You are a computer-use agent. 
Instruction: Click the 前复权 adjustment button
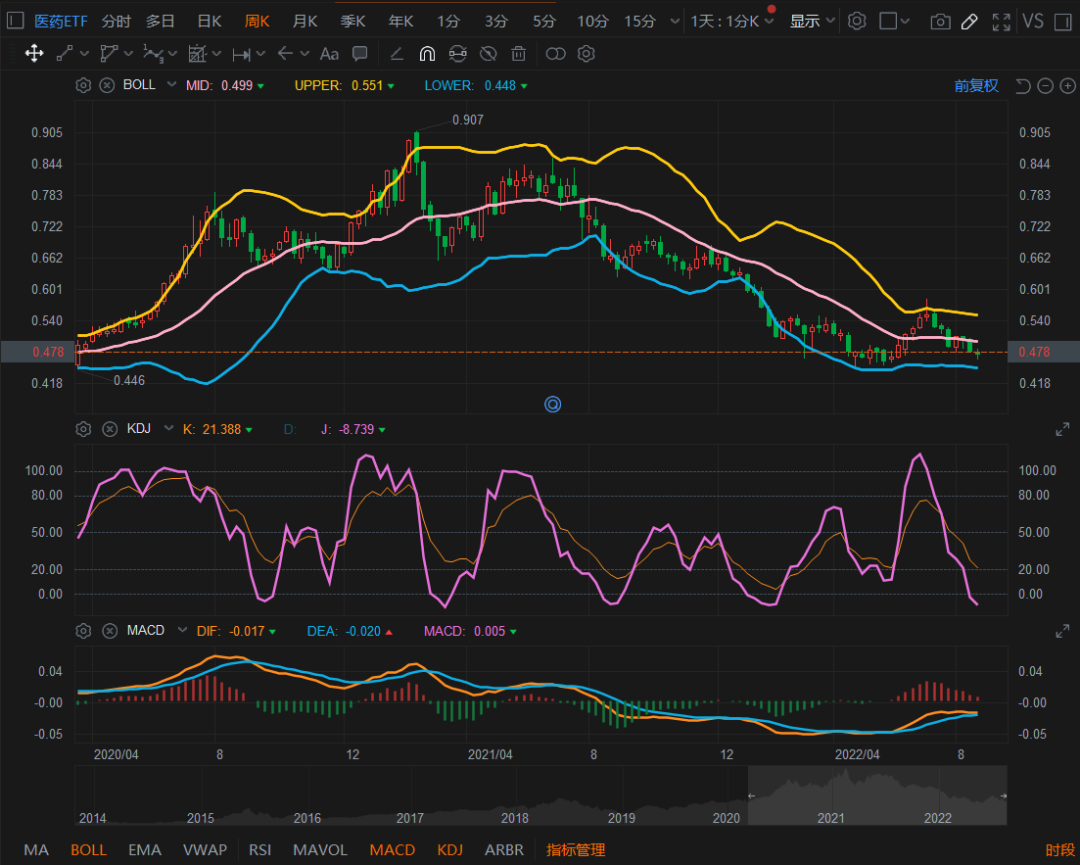(x=976, y=86)
